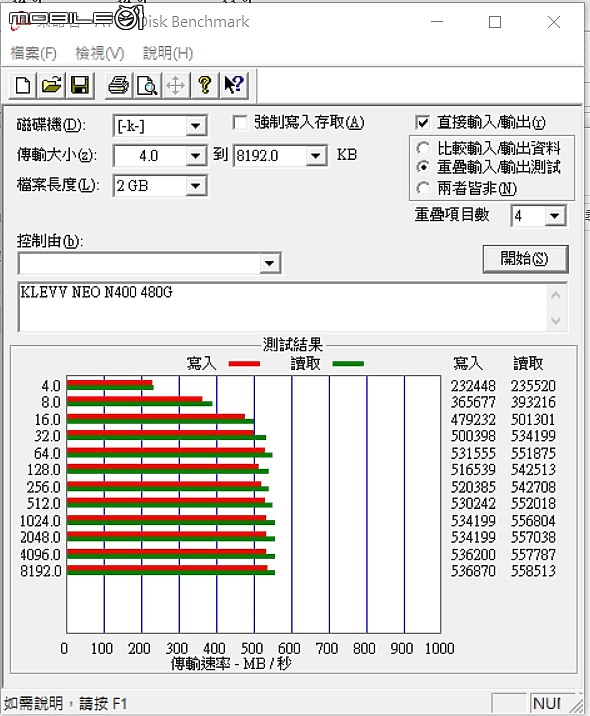Screen dimensions: 590x716
Task: Click read value 393216 in 8.0 row
Action: pos(533,402)
